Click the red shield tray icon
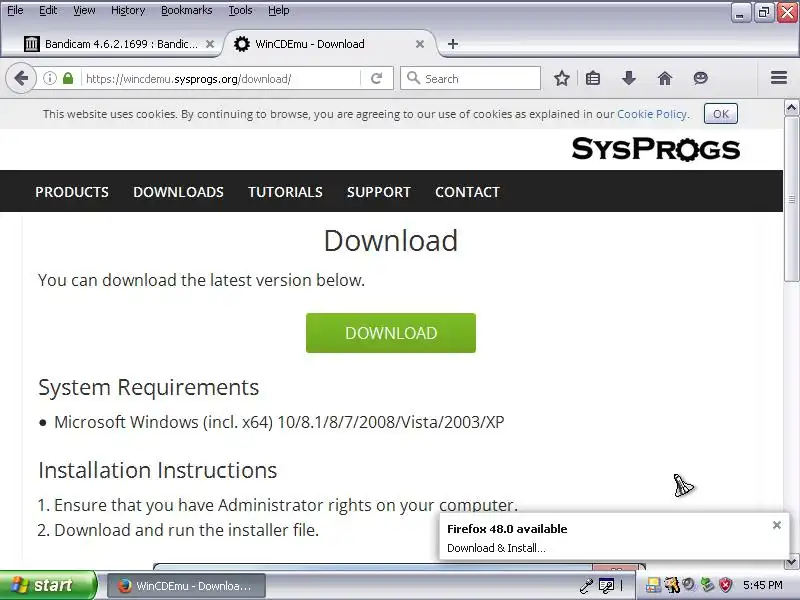Screen dimensions: 800x600 point(725,585)
